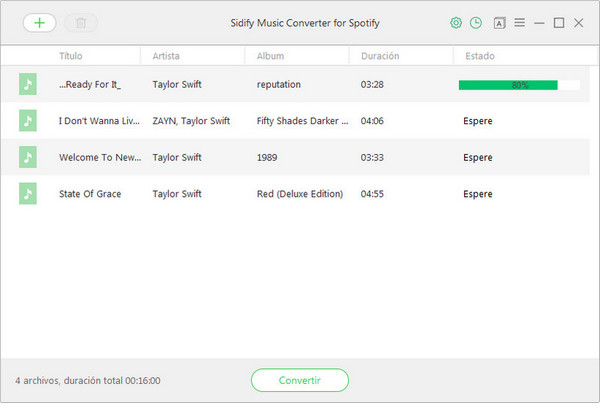The width and height of the screenshot is (600, 403).
Task: Maximize the Sidify window
Action: tap(559, 23)
